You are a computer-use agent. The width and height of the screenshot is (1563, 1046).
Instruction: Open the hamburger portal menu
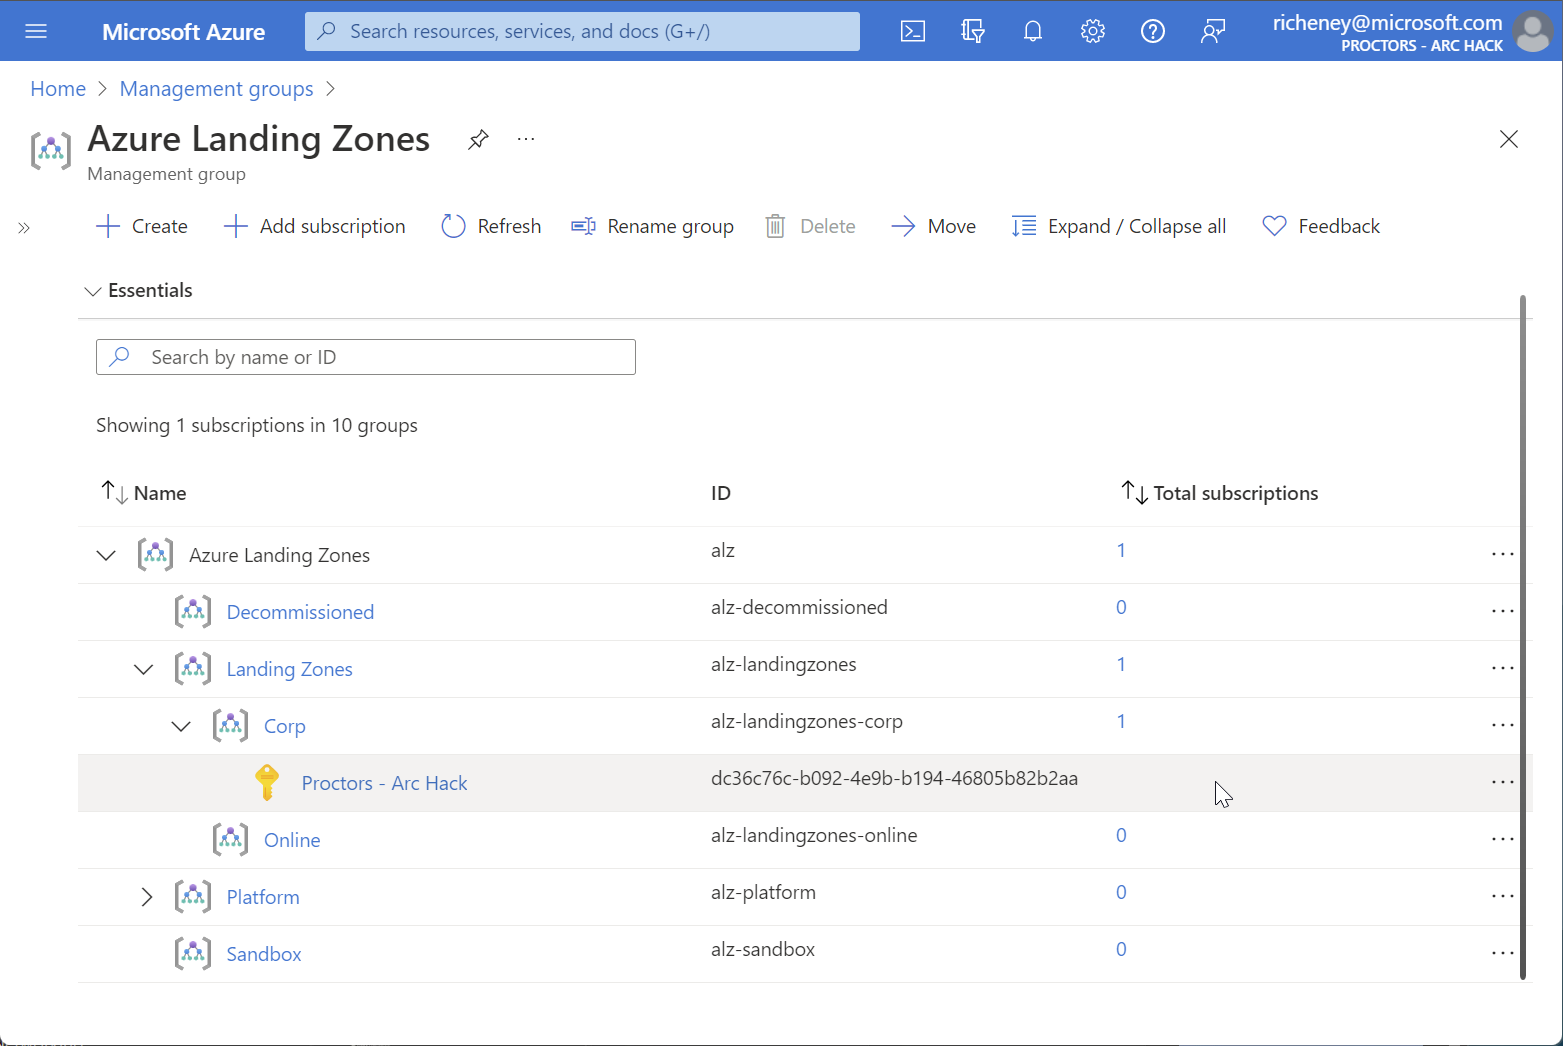click(x=36, y=31)
